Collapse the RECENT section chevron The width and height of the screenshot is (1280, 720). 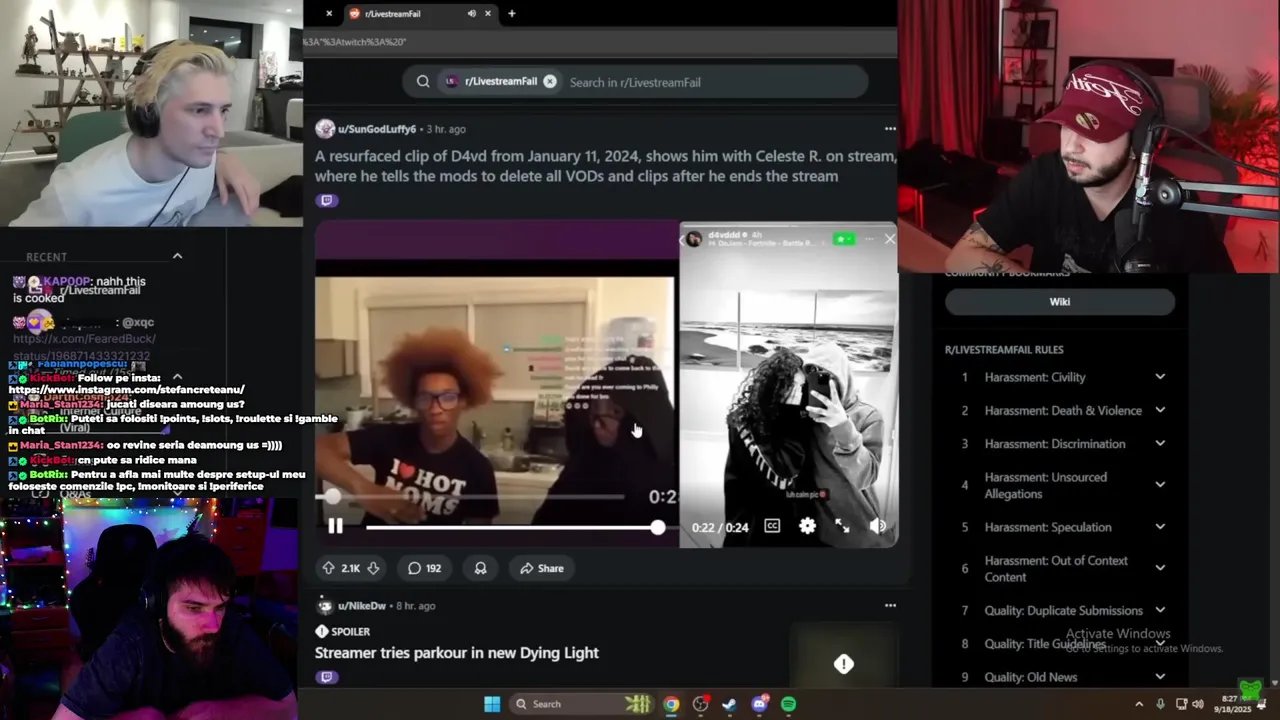point(177,256)
